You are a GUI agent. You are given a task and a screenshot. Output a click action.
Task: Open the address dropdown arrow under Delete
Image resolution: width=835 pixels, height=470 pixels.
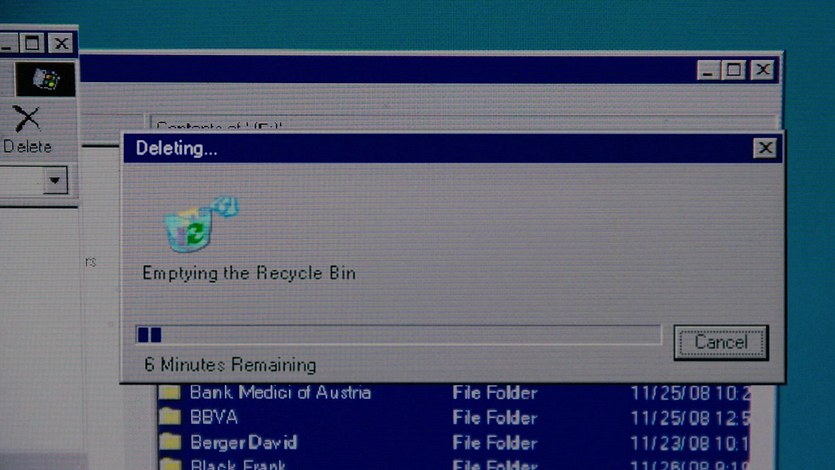click(x=55, y=181)
